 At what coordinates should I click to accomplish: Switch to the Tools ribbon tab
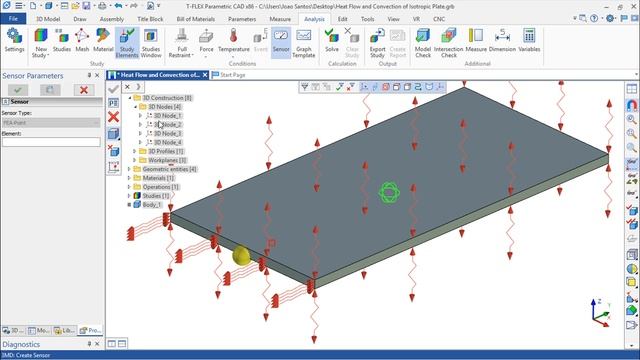pyautogui.click(x=367, y=19)
